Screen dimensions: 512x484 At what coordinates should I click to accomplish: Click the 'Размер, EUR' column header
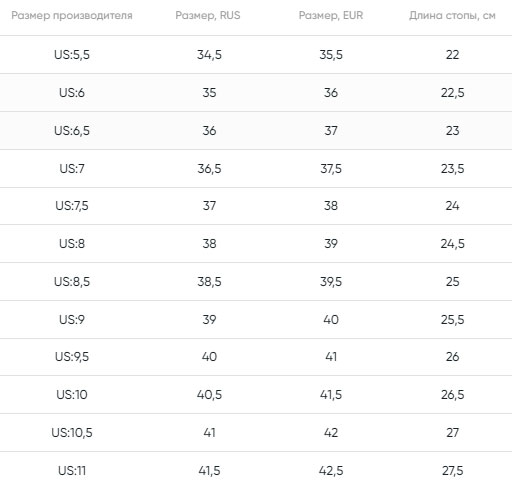pyautogui.click(x=331, y=15)
